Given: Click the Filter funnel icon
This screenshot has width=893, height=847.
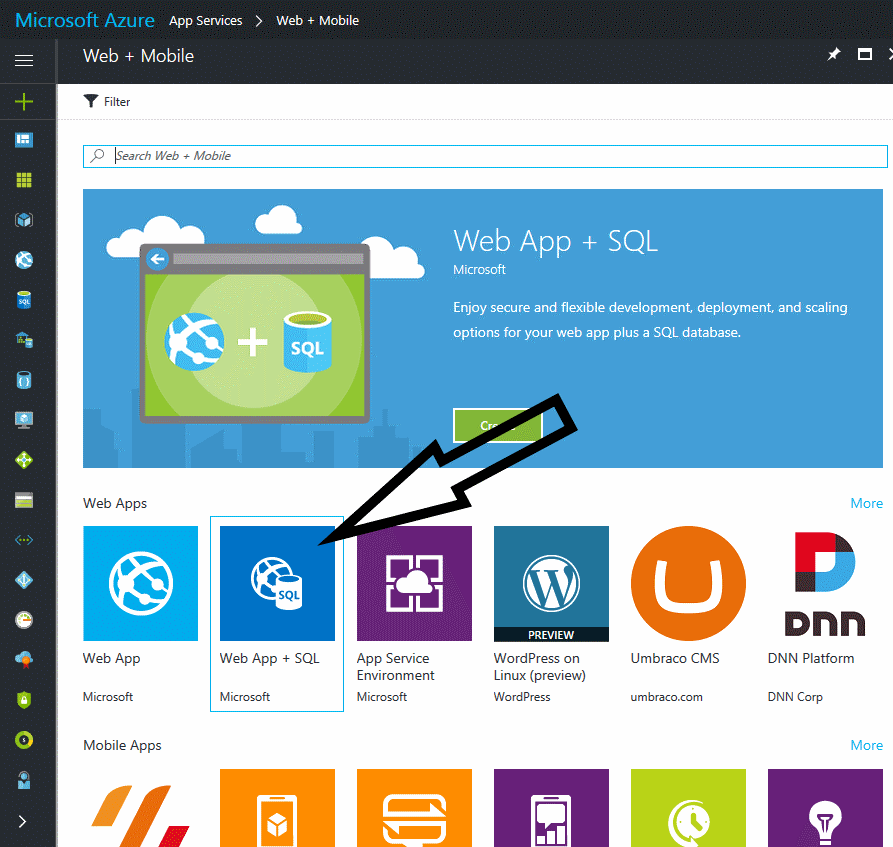Looking at the screenshot, I should [91, 101].
